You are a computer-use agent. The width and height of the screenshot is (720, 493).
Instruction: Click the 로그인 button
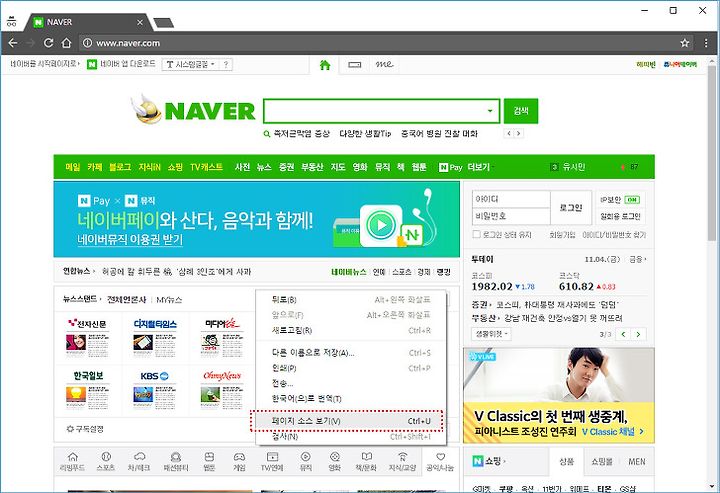pos(571,207)
